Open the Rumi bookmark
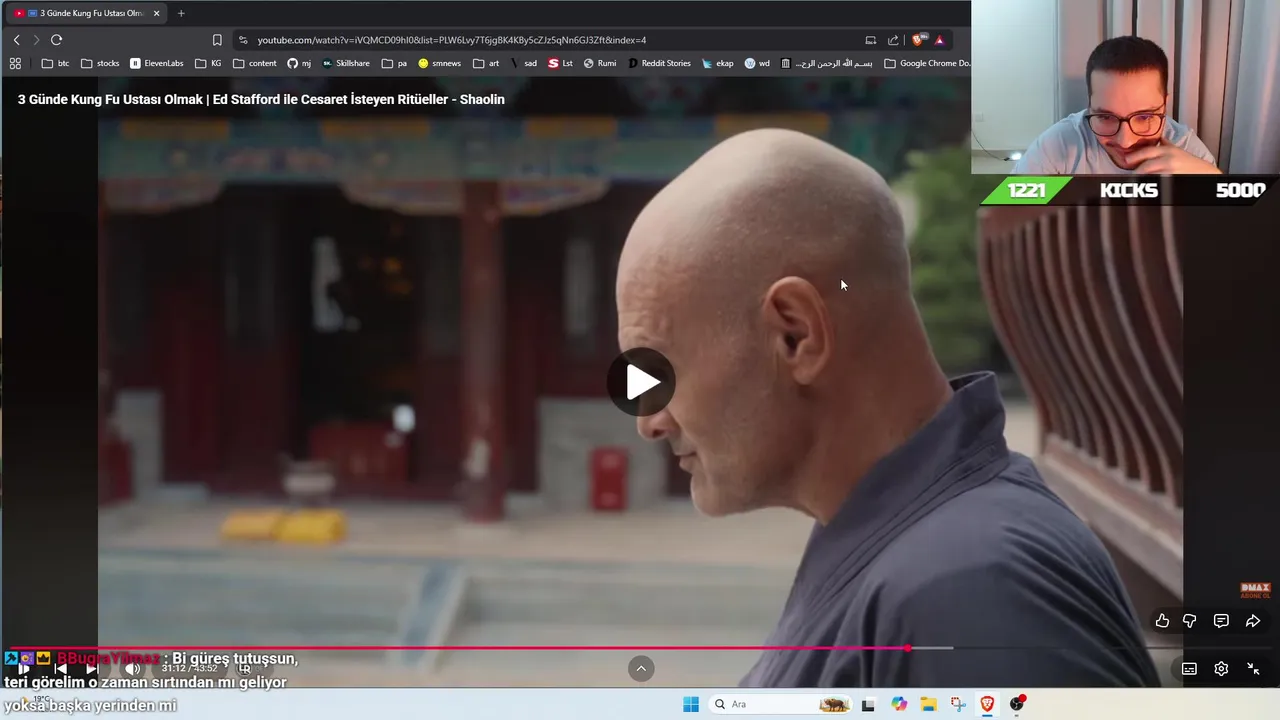The height and width of the screenshot is (720, 1280). pos(600,63)
